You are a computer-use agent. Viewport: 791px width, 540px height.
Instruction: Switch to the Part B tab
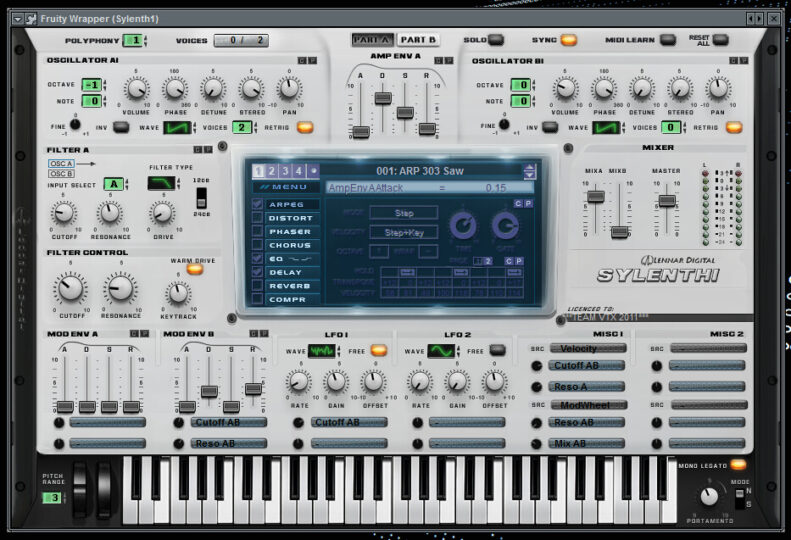click(418, 40)
